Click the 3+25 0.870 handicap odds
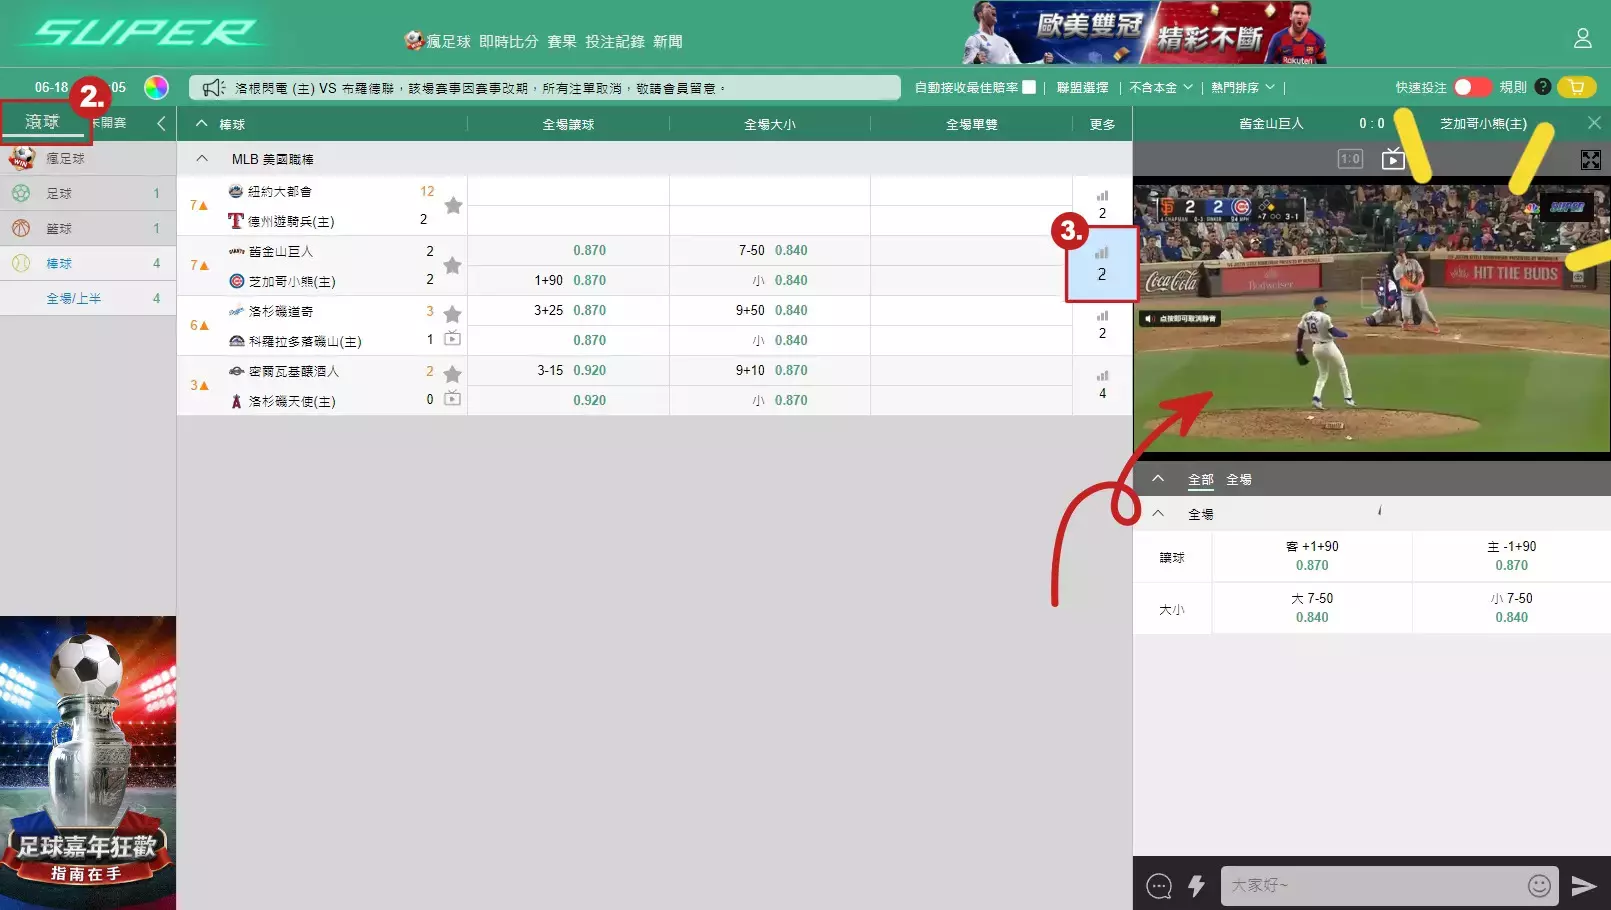 [569, 310]
